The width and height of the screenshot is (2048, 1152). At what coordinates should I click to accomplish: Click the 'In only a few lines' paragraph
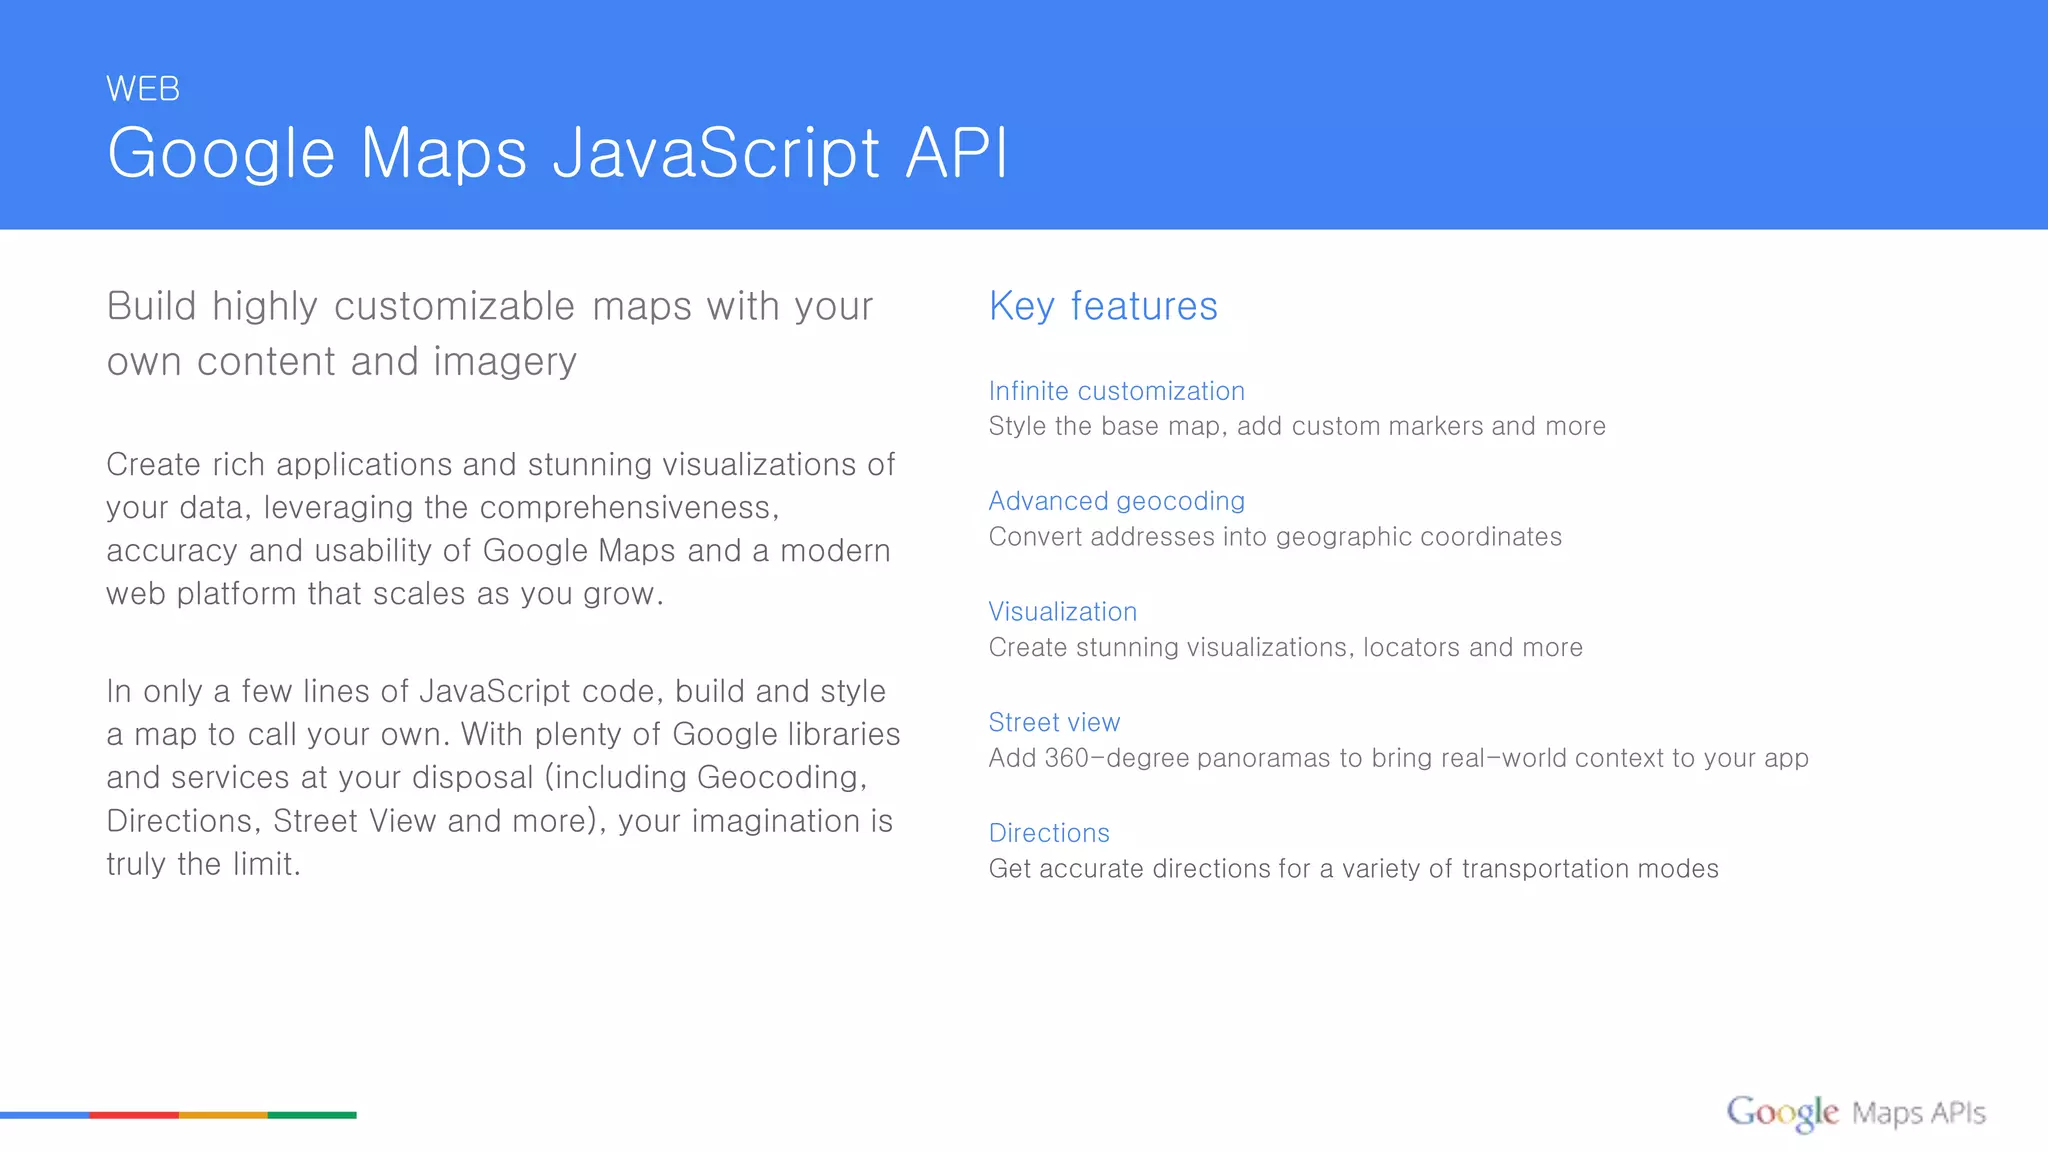pos(504,777)
